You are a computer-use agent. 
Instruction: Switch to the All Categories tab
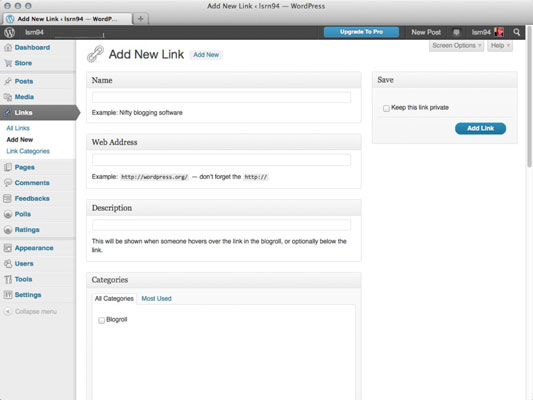click(114, 299)
